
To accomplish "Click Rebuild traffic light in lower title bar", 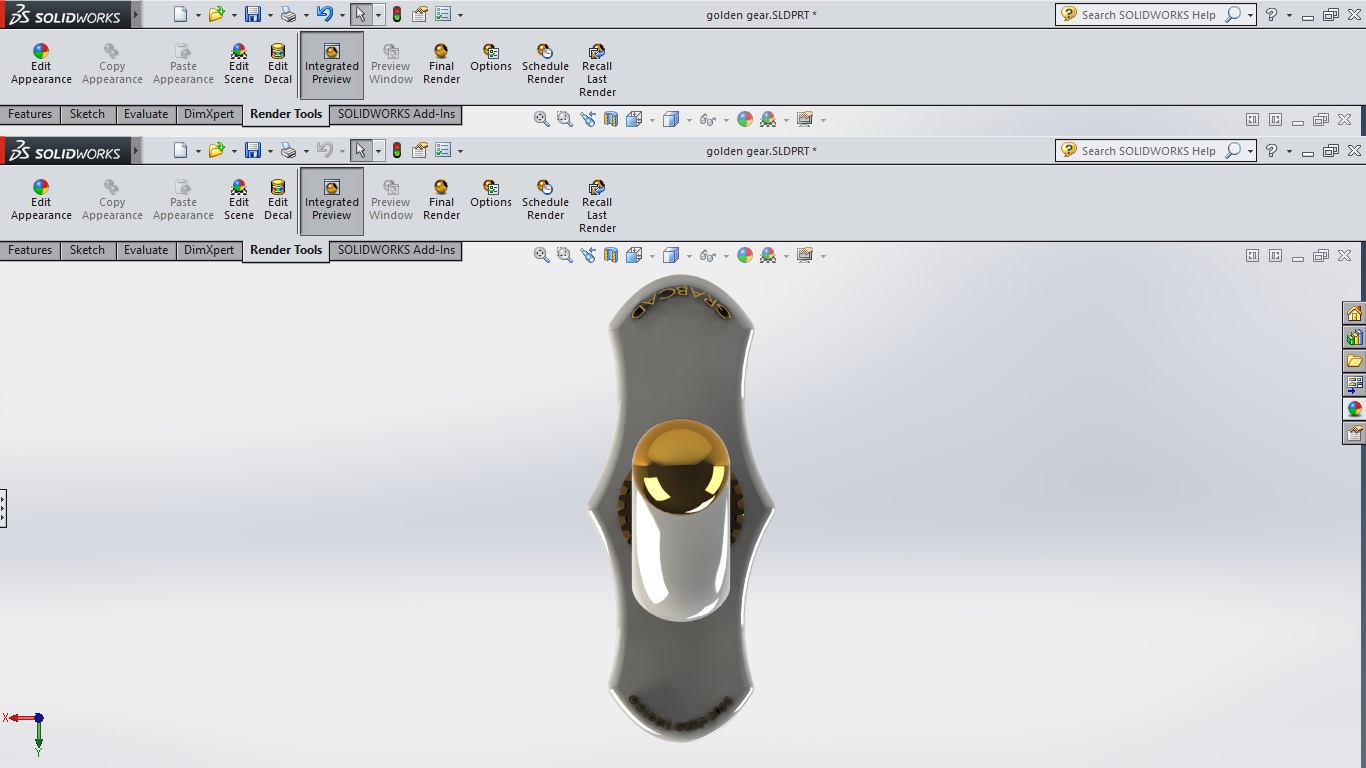I will pos(397,150).
